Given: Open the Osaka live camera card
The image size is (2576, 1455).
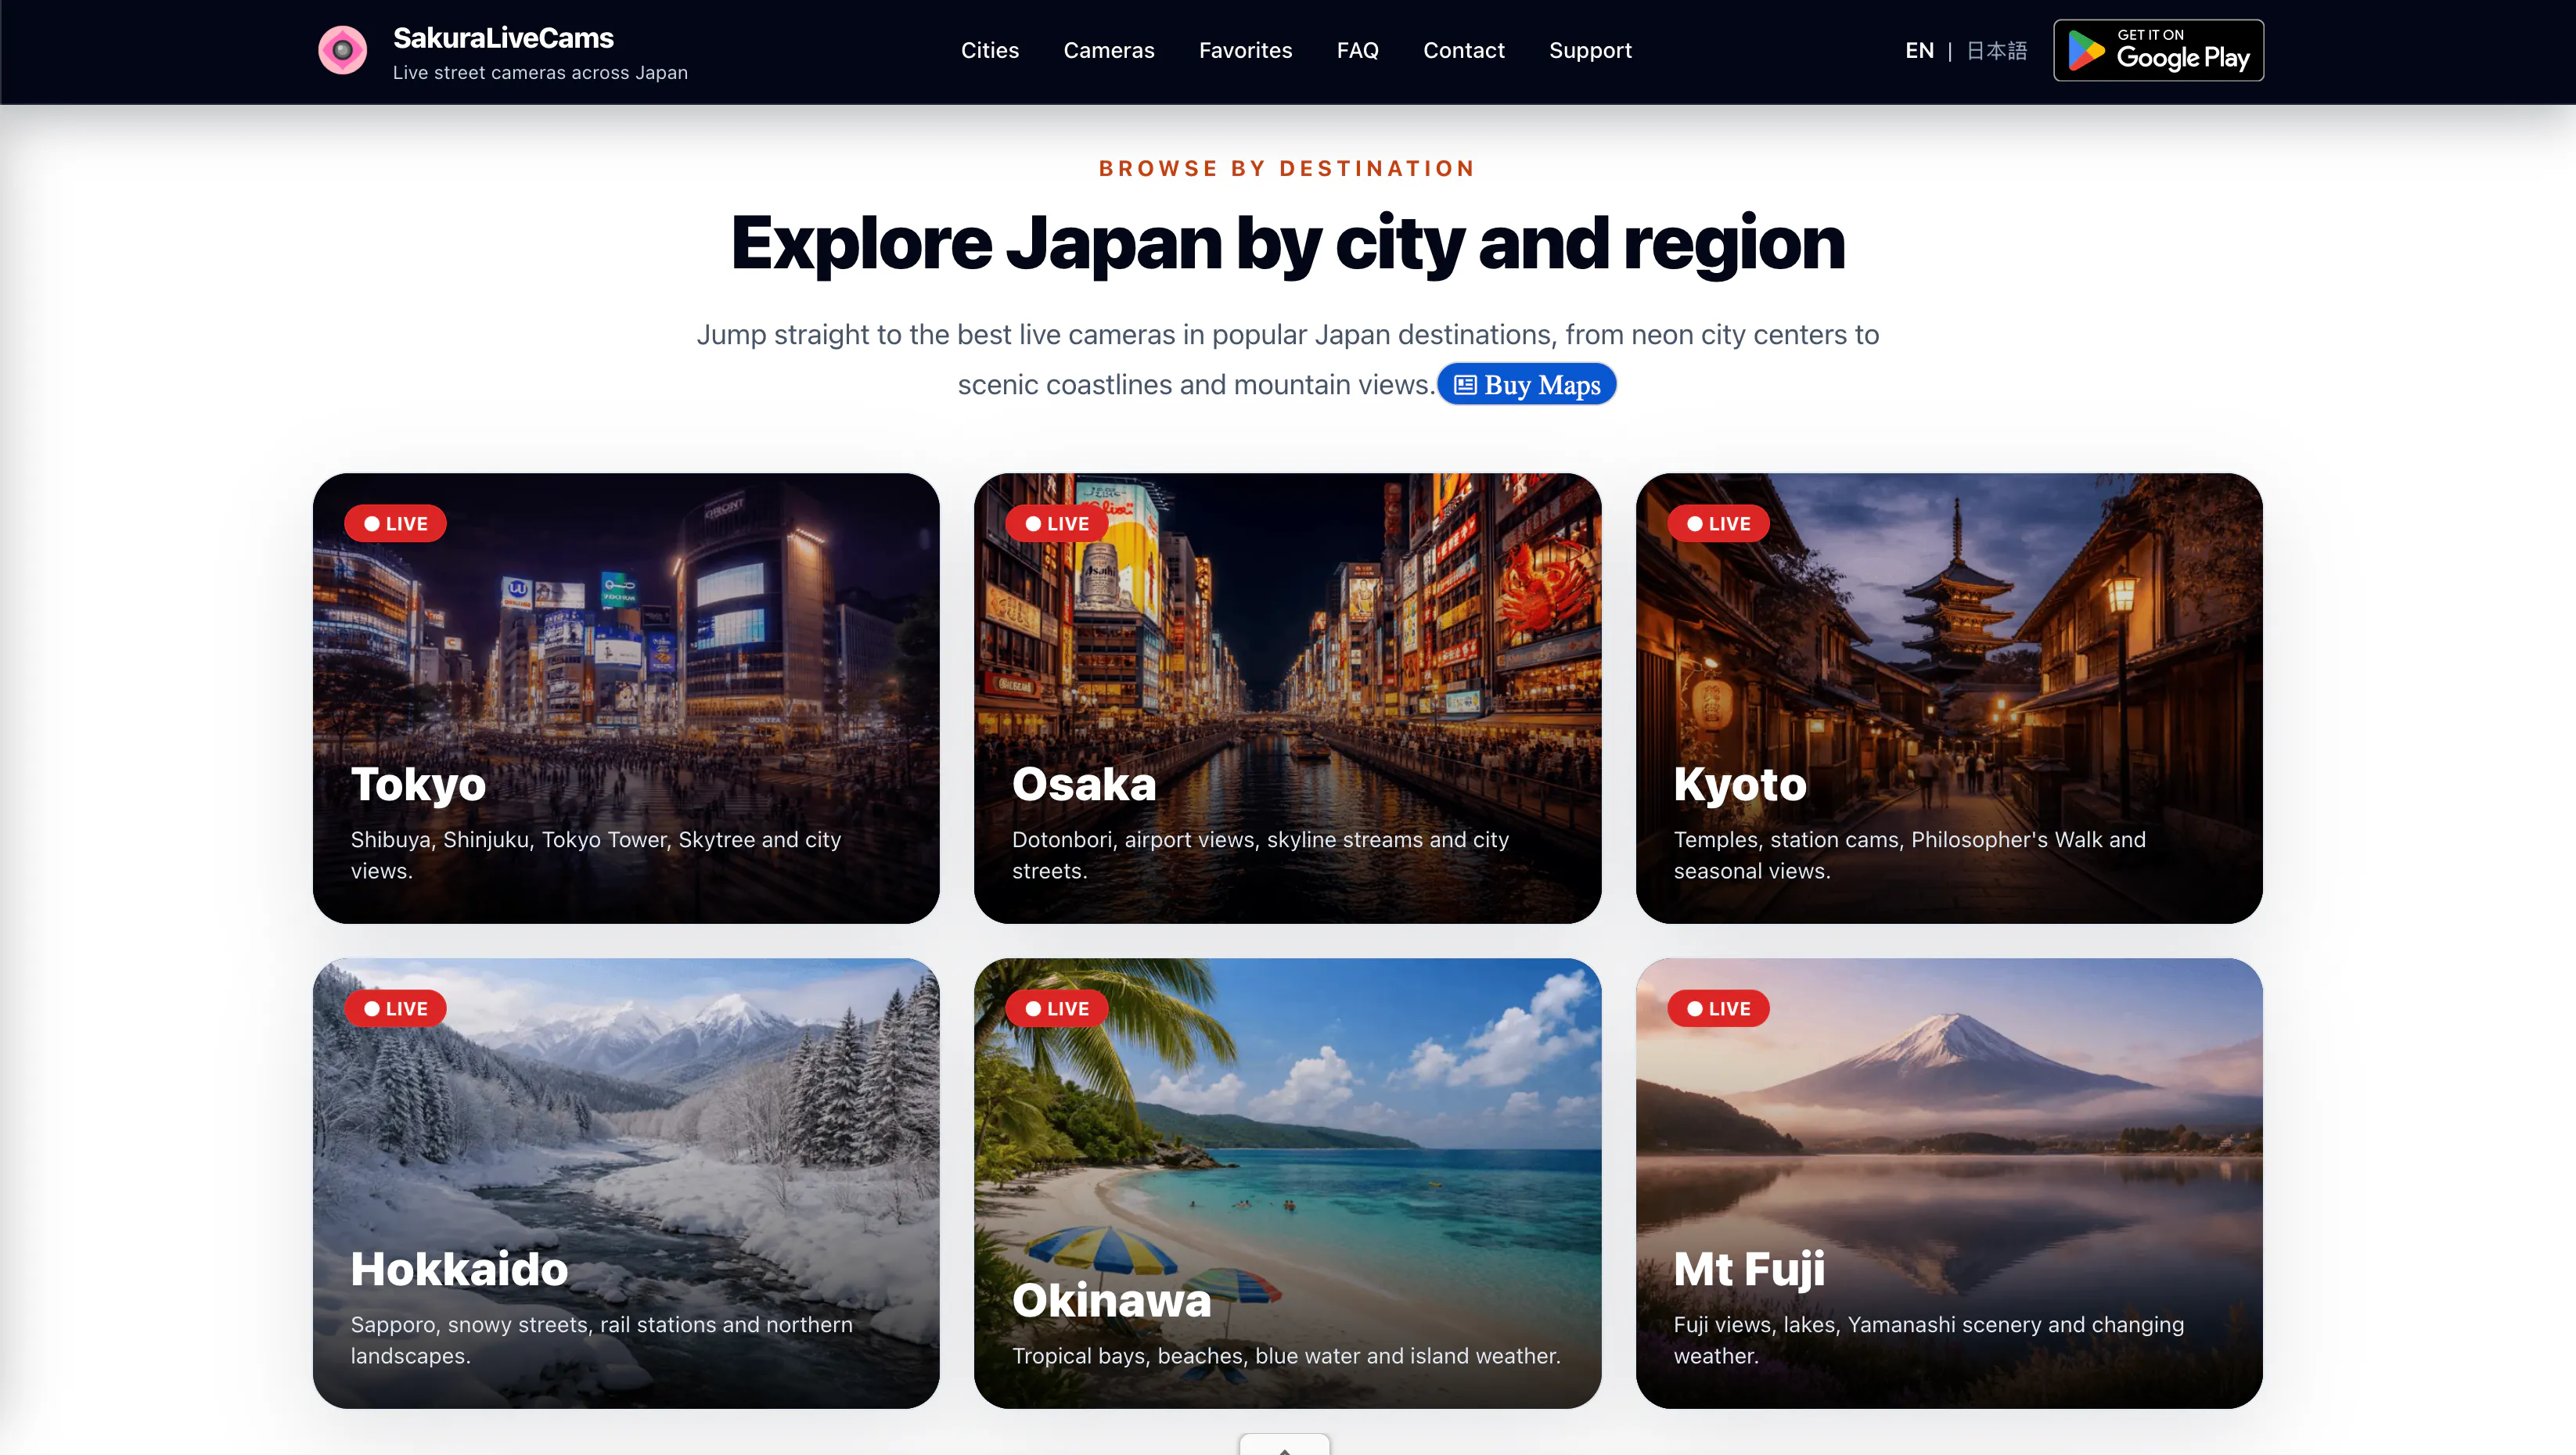Looking at the screenshot, I should (x=1287, y=698).
